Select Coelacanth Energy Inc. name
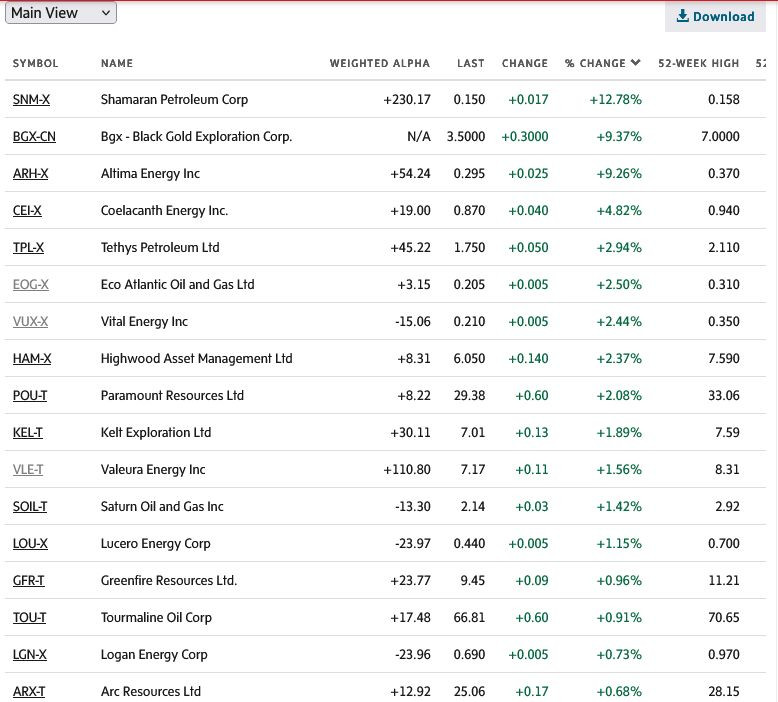 (164, 210)
